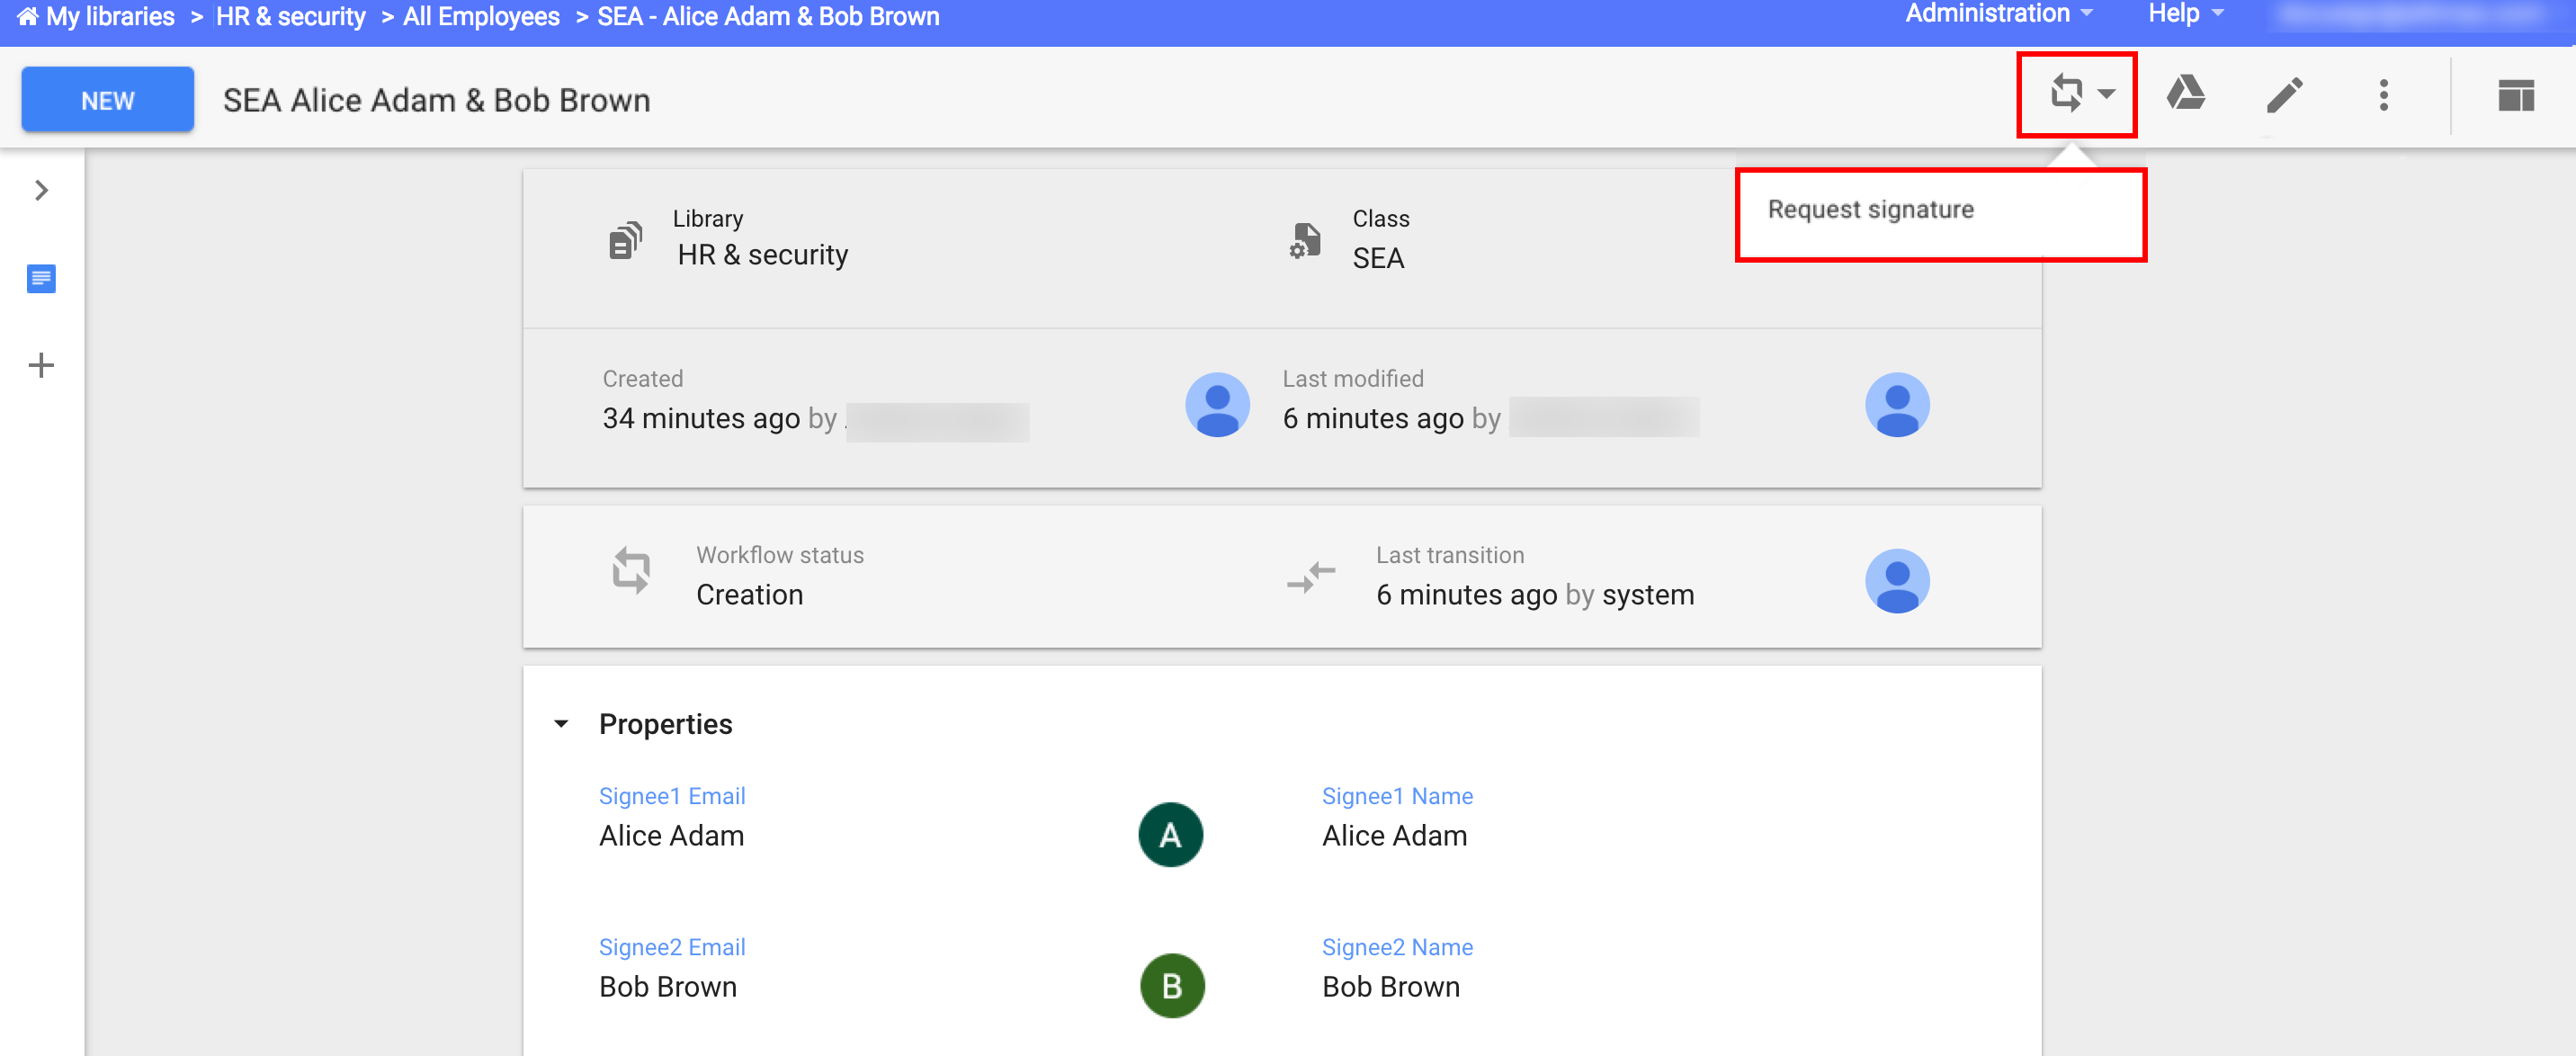The image size is (2576, 1056).
Task: Open the Request signature workflow transition
Action: [x=2066, y=95]
